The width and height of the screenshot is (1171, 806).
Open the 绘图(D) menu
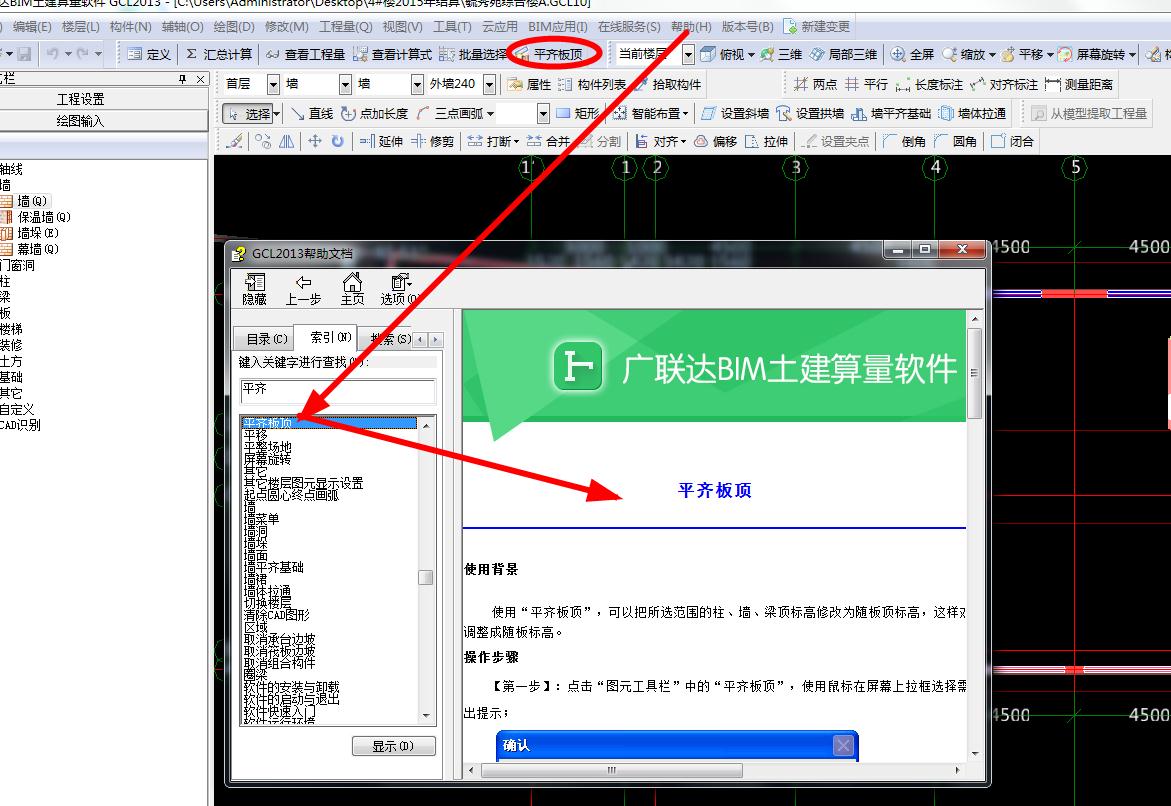pos(234,27)
